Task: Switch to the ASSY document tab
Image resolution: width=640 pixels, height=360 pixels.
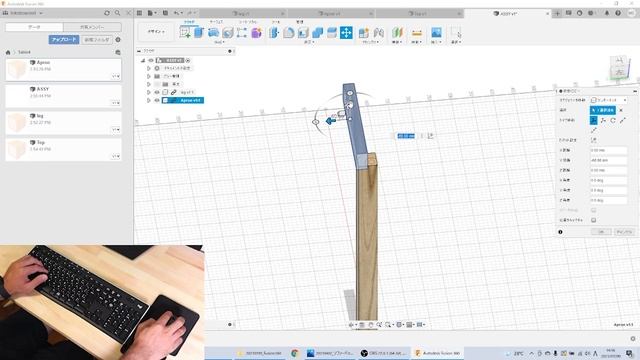Action: [x=506, y=13]
